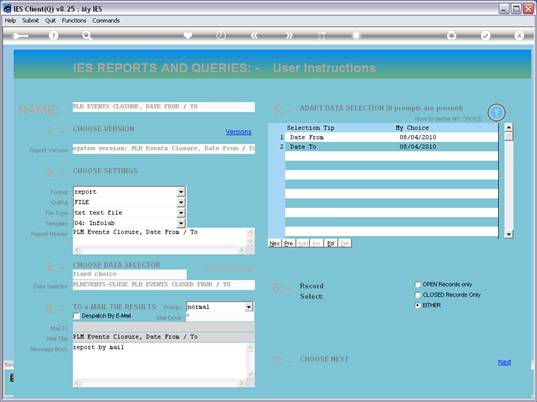Select CLOSED Records Only radio button
This screenshot has width=537, height=402.
[417, 295]
